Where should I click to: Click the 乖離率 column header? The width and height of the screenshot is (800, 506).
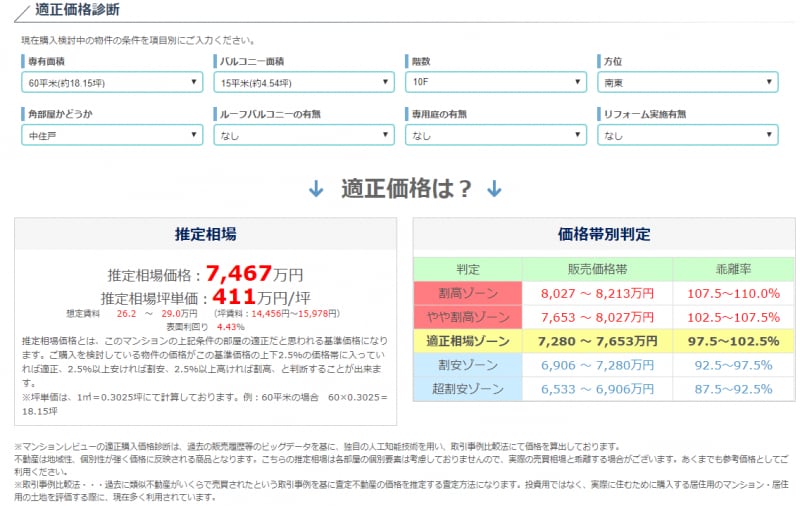[734, 269]
